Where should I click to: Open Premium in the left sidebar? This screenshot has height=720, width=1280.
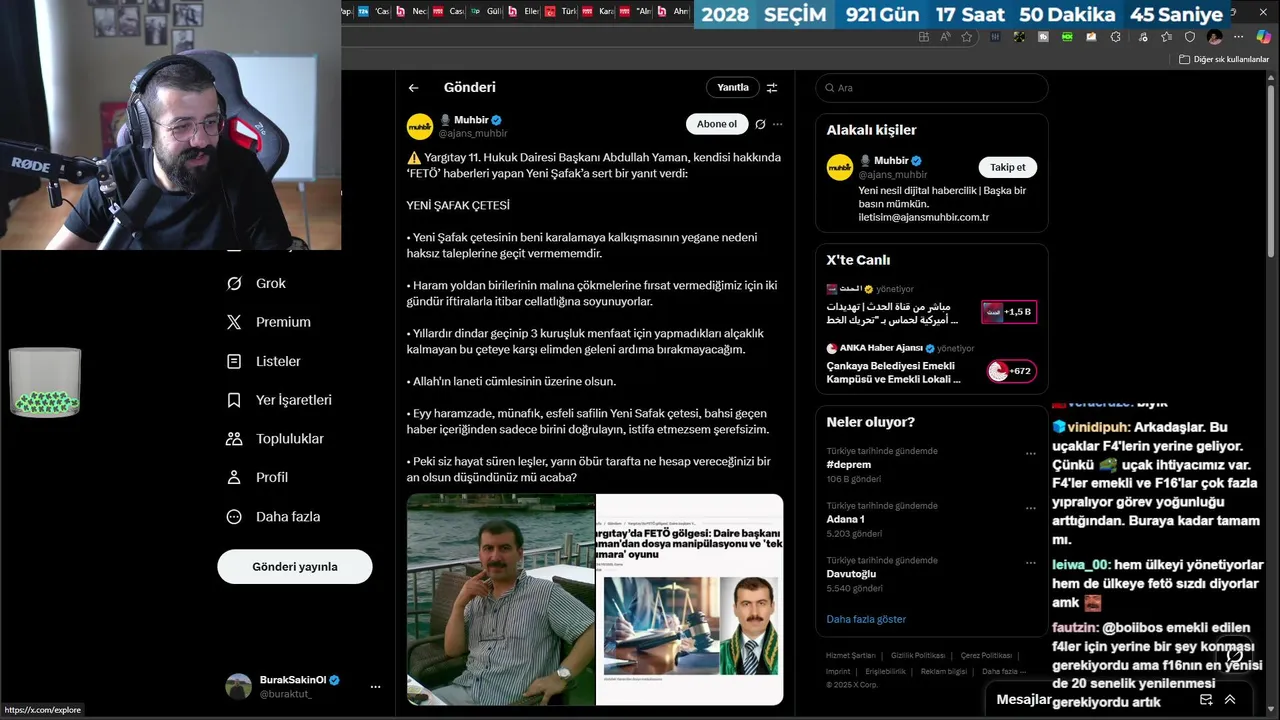pos(269,322)
